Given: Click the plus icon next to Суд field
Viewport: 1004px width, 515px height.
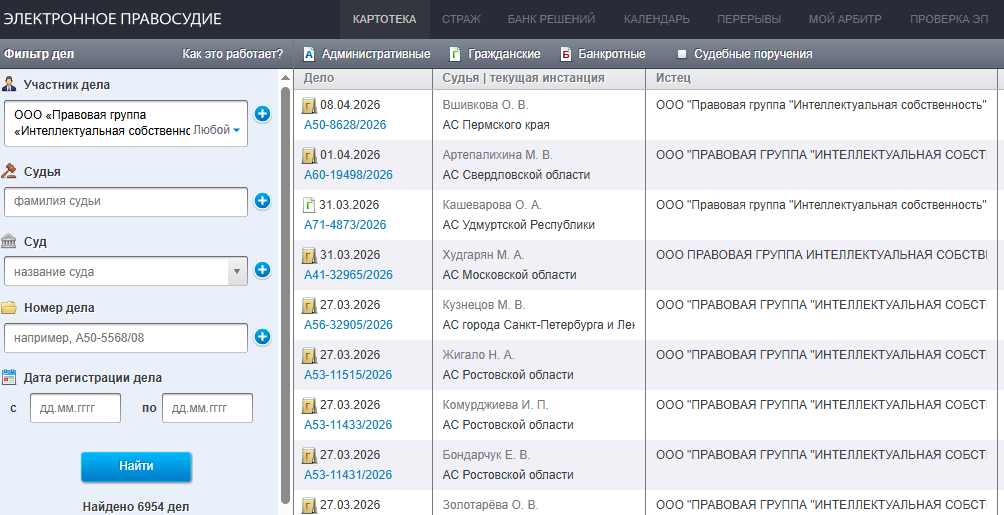Looking at the screenshot, I should coord(263,270).
